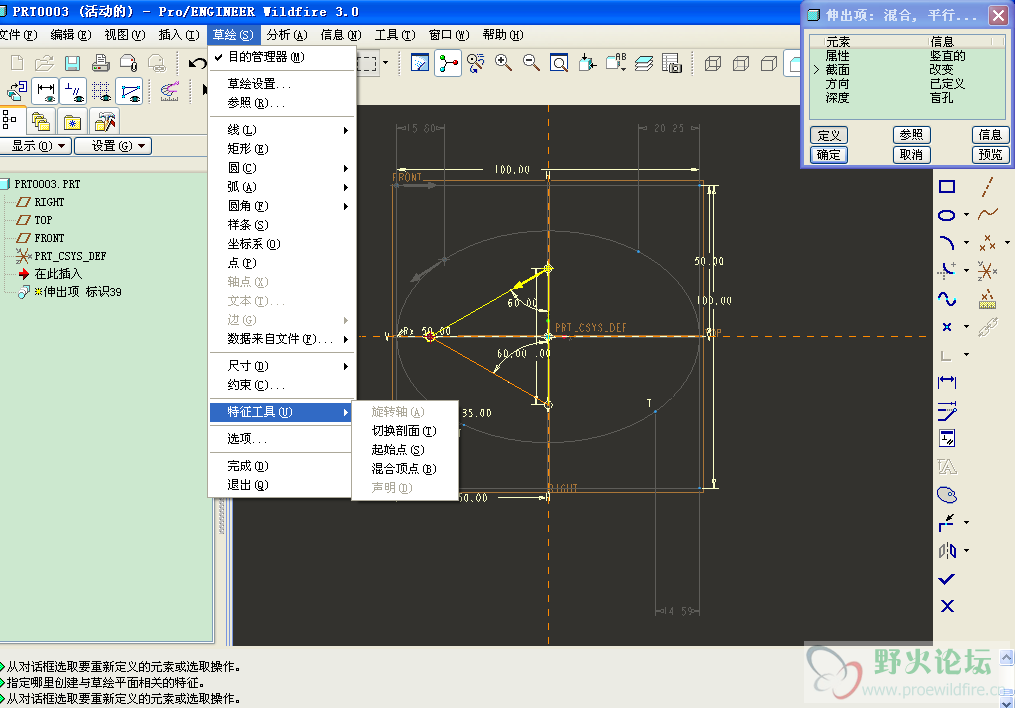
Task: Click the 信息 button in dialog
Action: coord(990,135)
